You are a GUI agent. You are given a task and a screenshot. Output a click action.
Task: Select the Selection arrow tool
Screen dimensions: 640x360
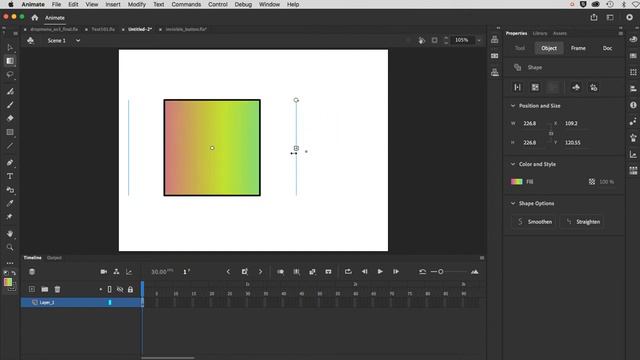tap(10, 47)
